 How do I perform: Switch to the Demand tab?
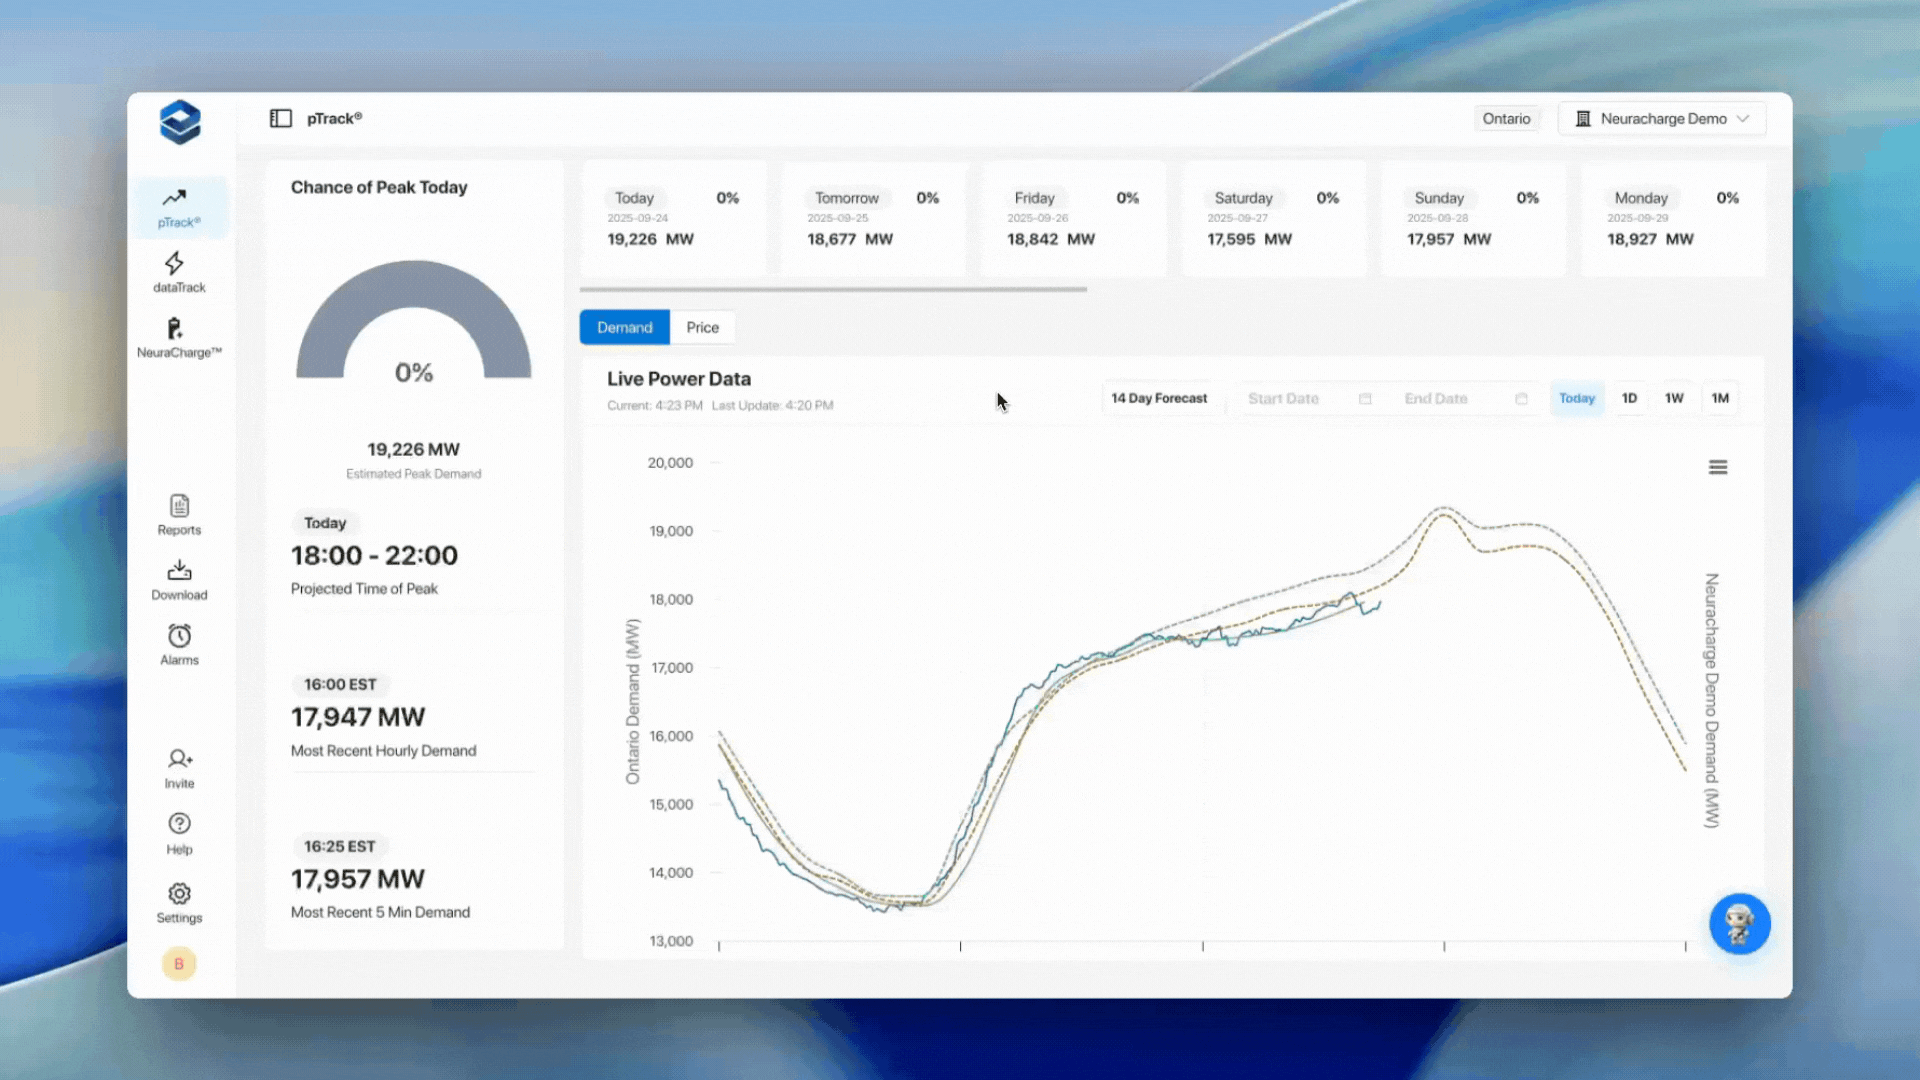(x=624, y=328)
